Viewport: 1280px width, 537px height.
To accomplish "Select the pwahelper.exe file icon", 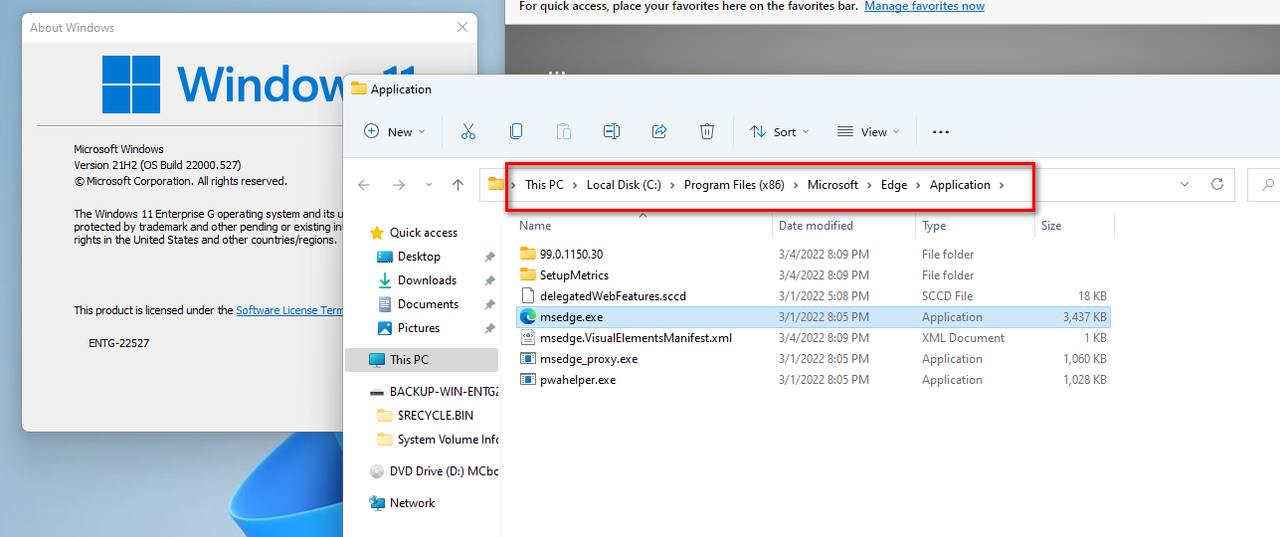I will click(x=528, y=380).
